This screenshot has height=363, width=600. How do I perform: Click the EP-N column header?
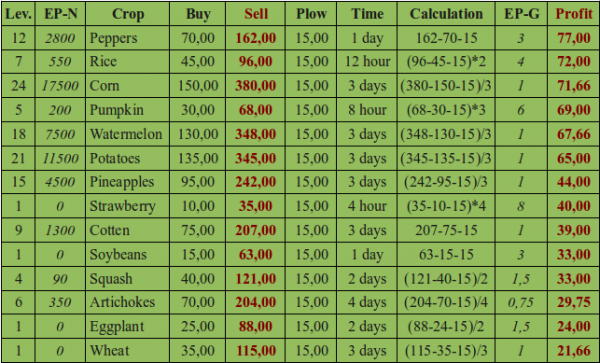pyautogui.click(x=60, y=14)
